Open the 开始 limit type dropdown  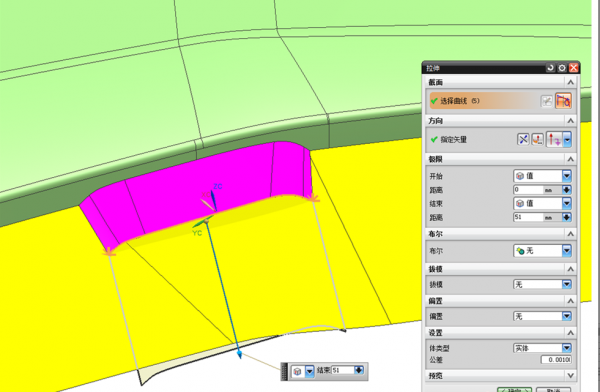(x=542, y=176)
